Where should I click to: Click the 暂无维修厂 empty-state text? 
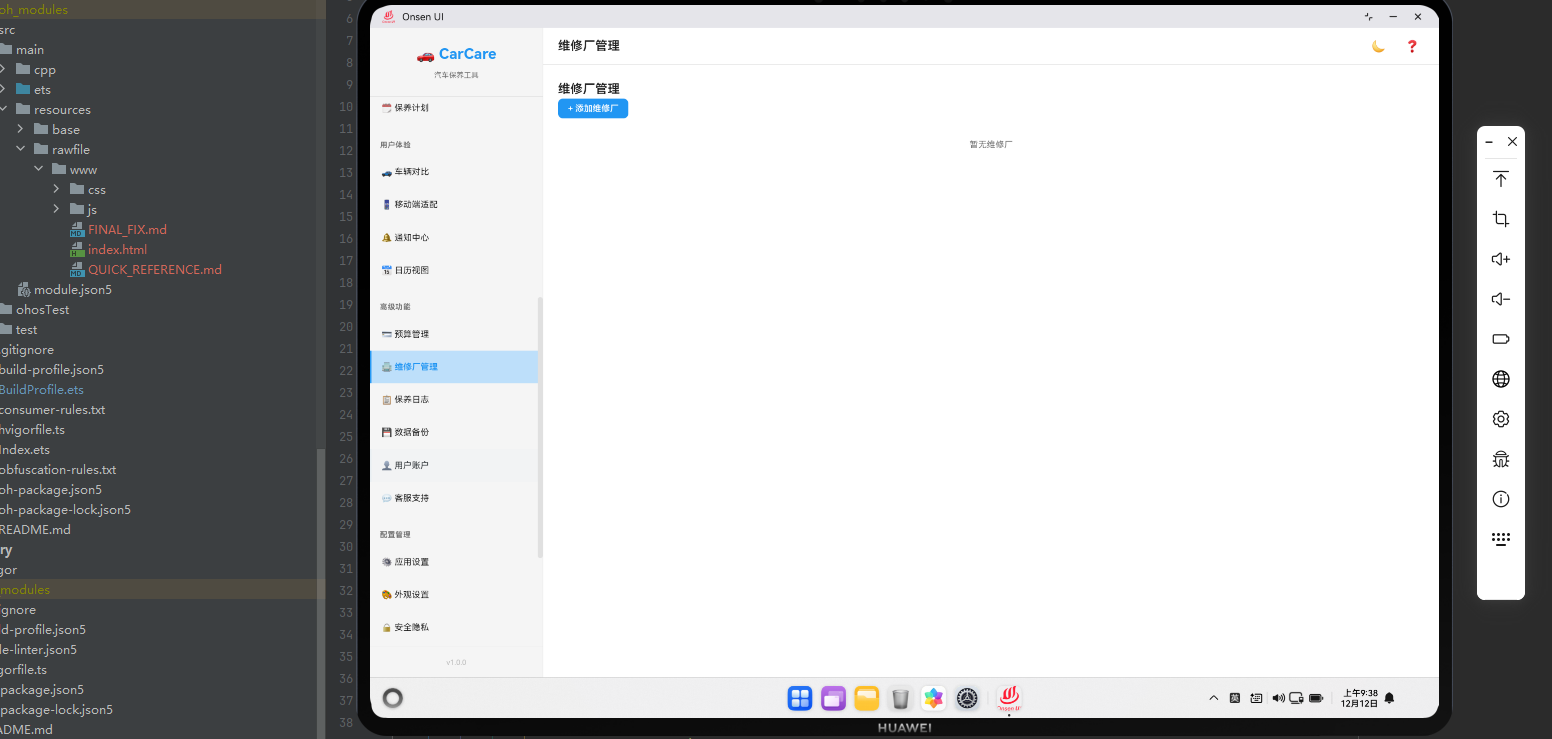click(x=991, y=144)
